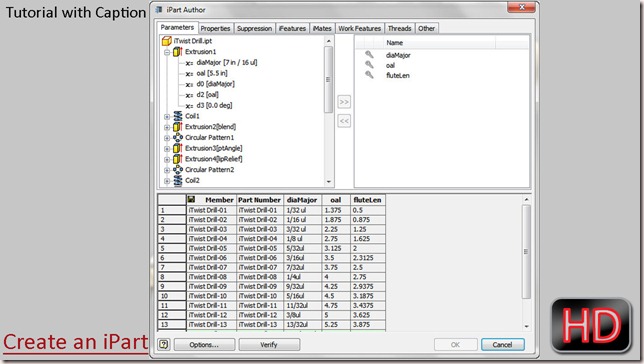This screenshot has width=644, height=364.
Task: Click the icon in the Member column header
Action: click(191, 200)
